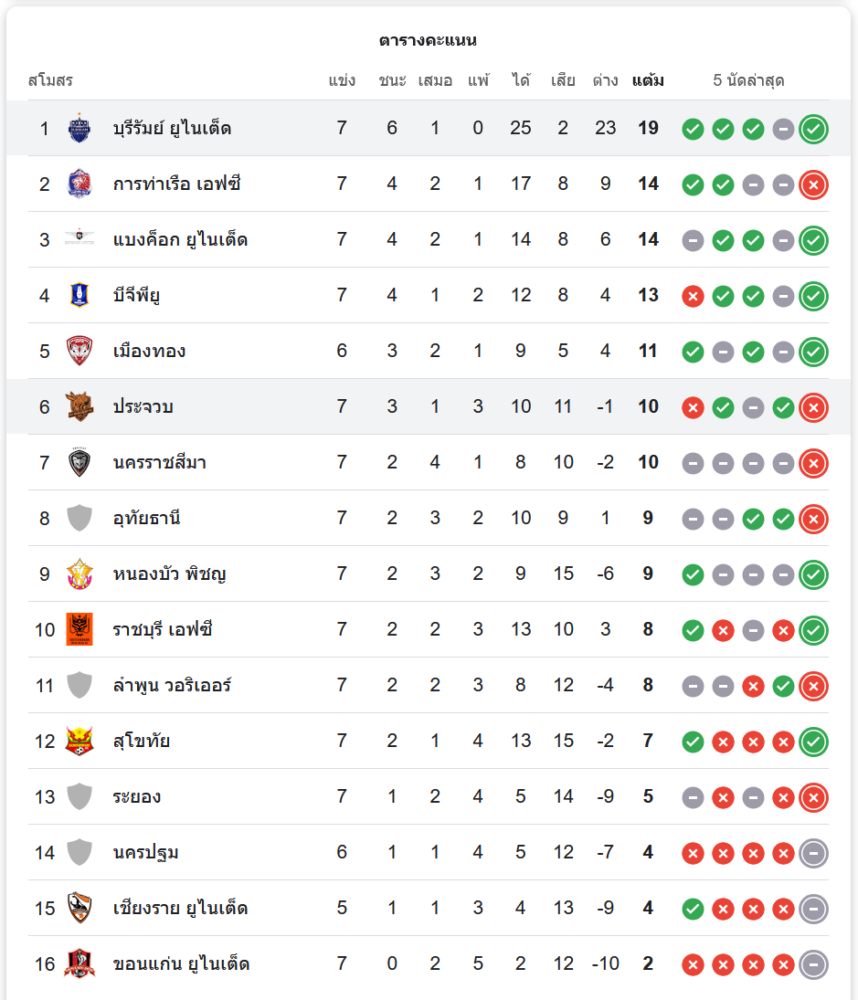Click the BG (บีจีพียู) team logo
This screenshot has height=1000, width=858.
point(79,295)
